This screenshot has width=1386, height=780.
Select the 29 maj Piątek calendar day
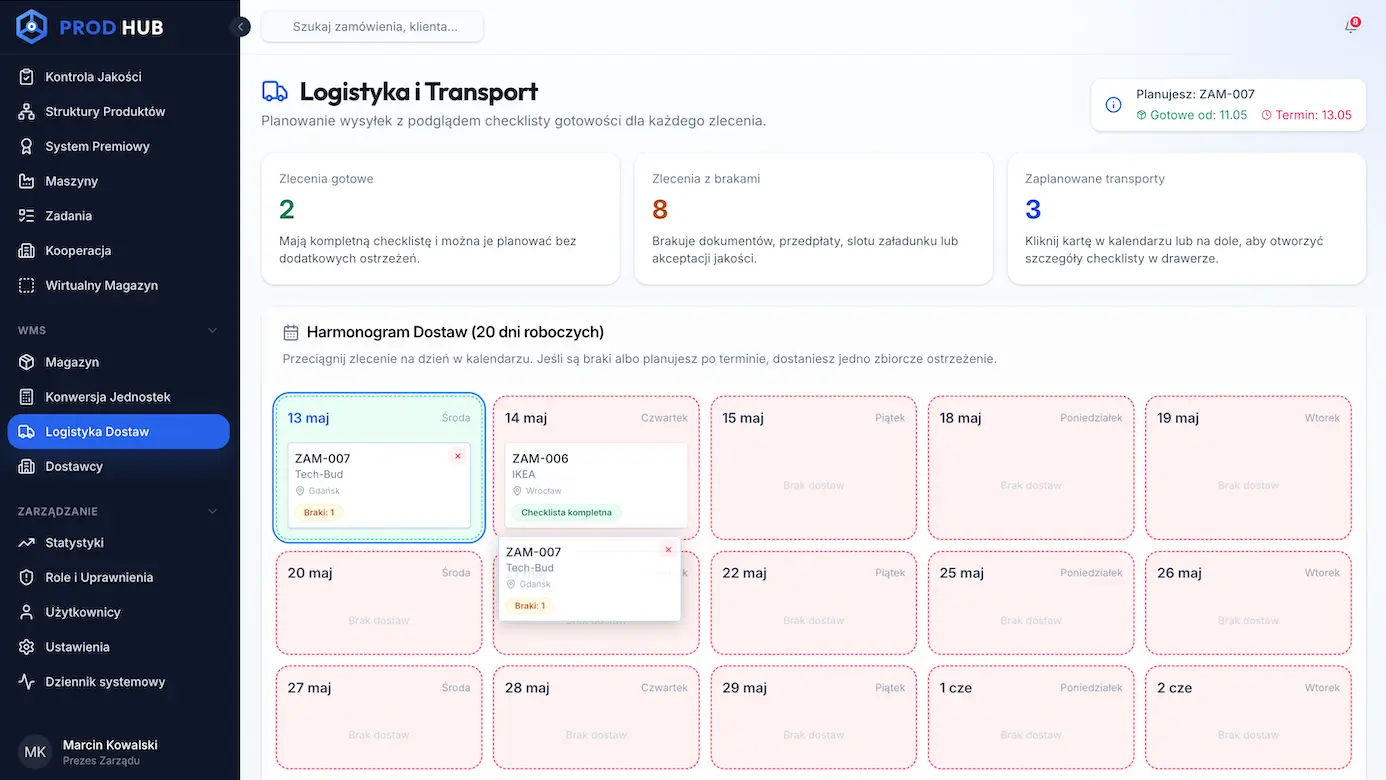point(814,717)
